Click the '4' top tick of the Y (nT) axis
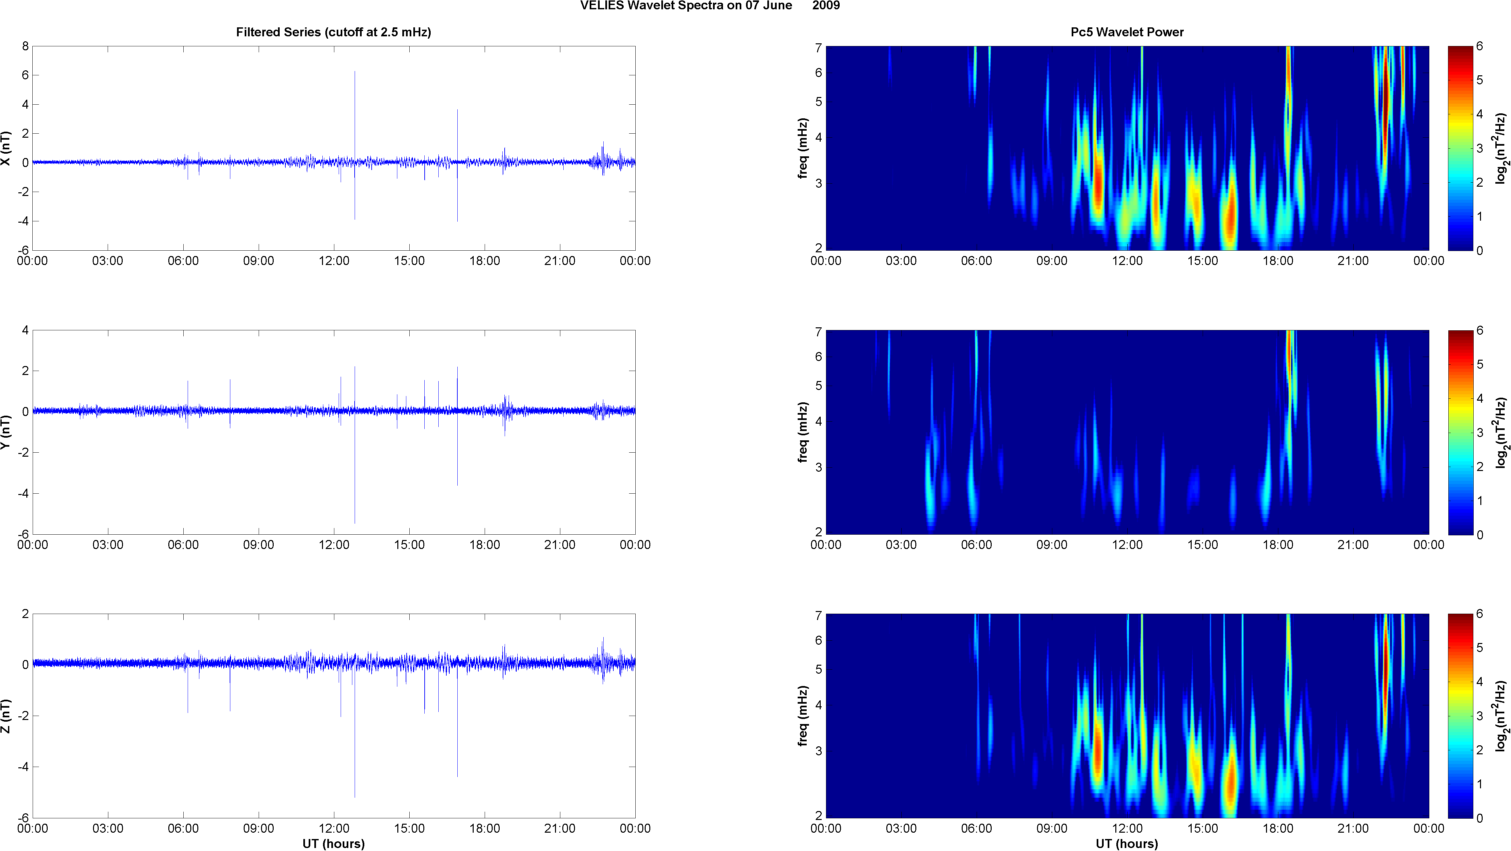The width and height of the screenshot is (1511, 851). click(x=25, y=330)
